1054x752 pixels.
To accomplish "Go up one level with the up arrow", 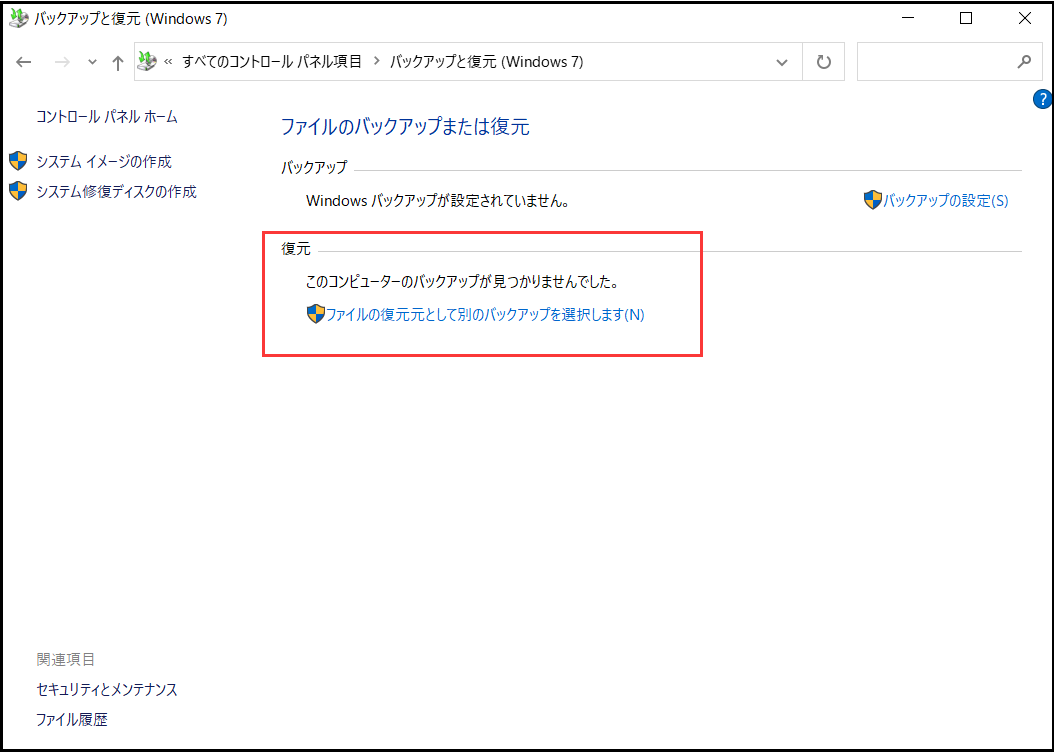I will click(x=118, y=62).
